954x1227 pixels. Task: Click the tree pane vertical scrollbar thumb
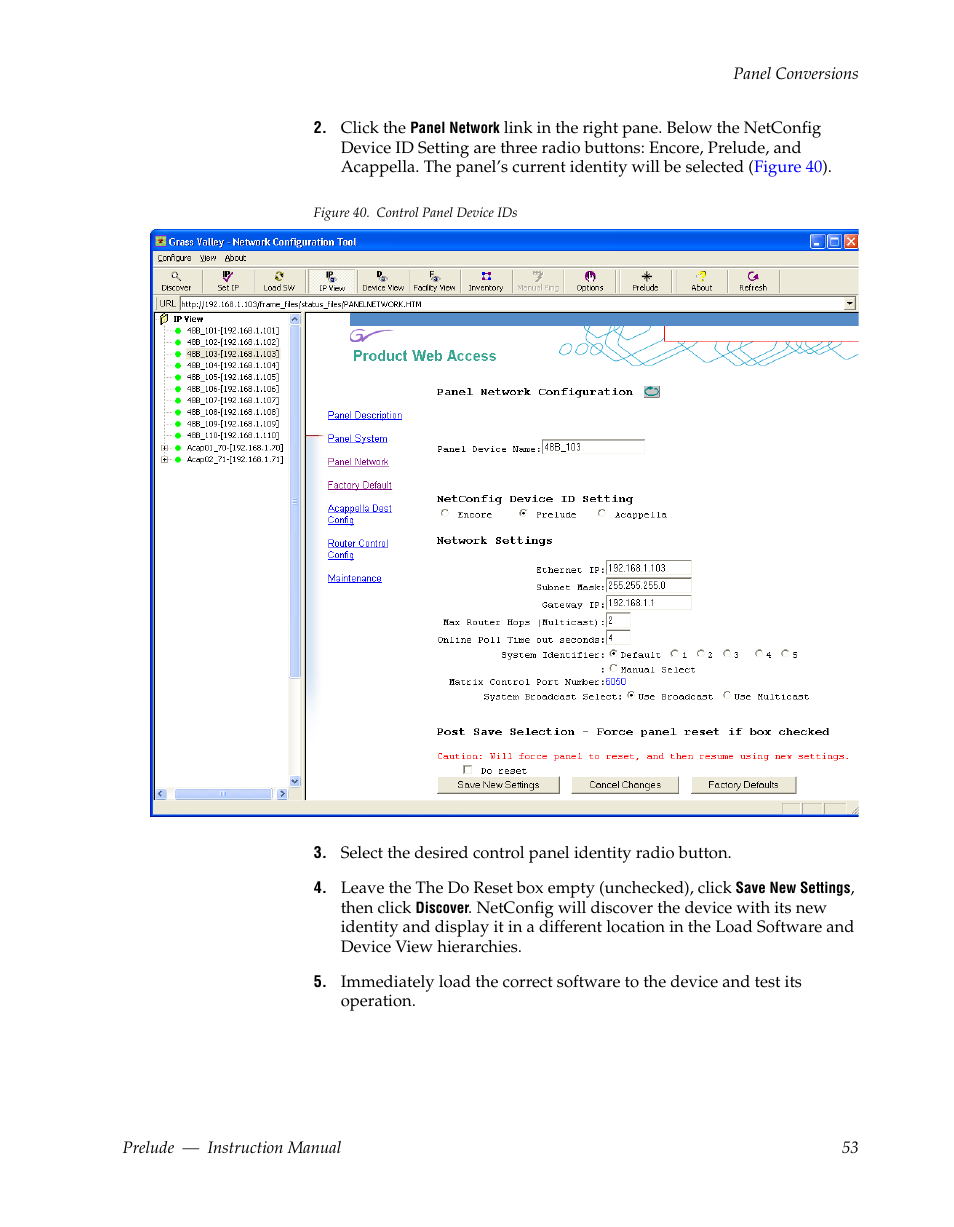(x=295, y=502)
